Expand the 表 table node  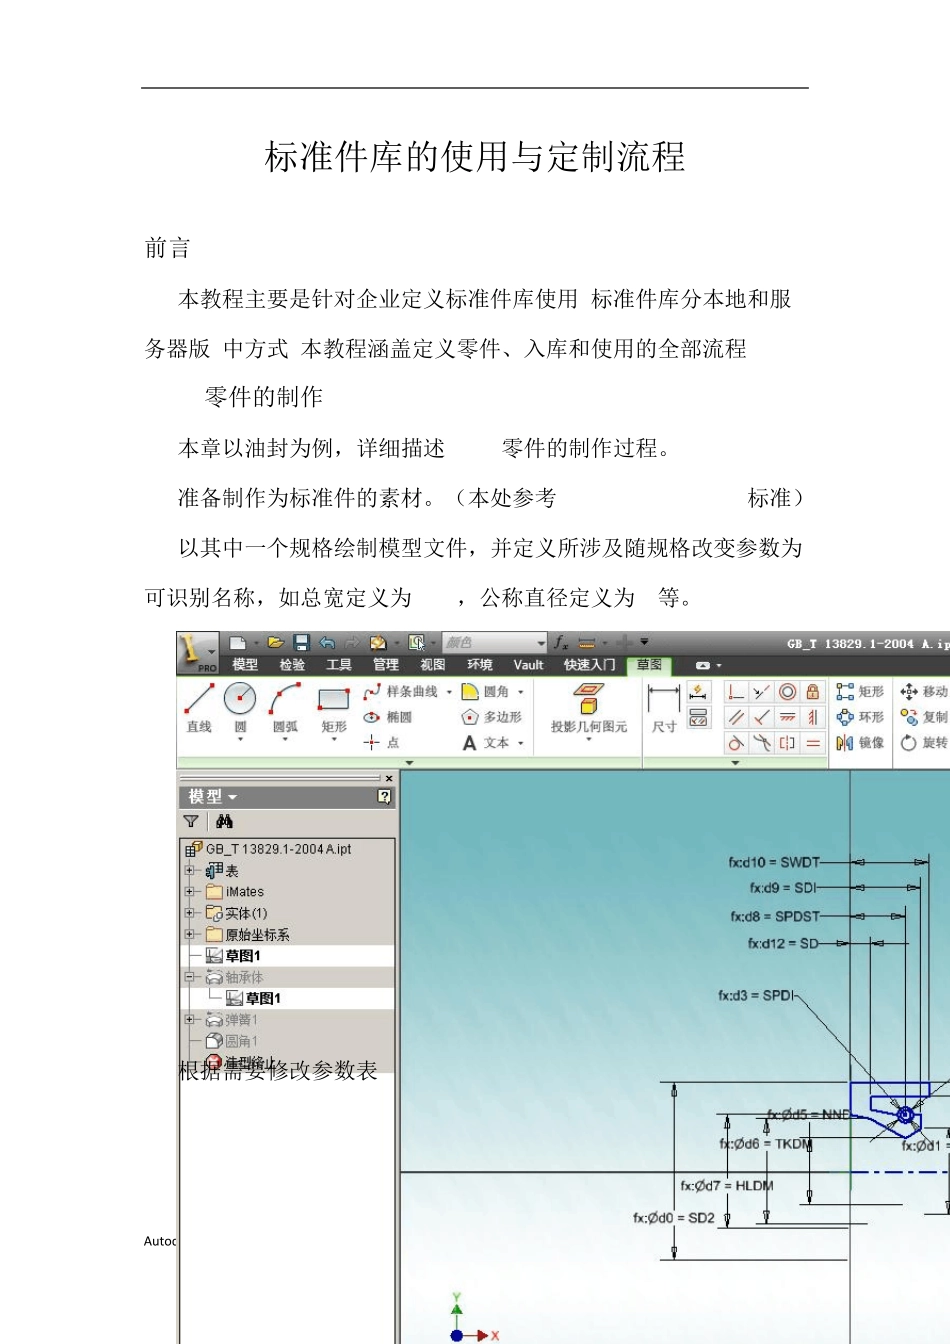[x=189, y=870]
